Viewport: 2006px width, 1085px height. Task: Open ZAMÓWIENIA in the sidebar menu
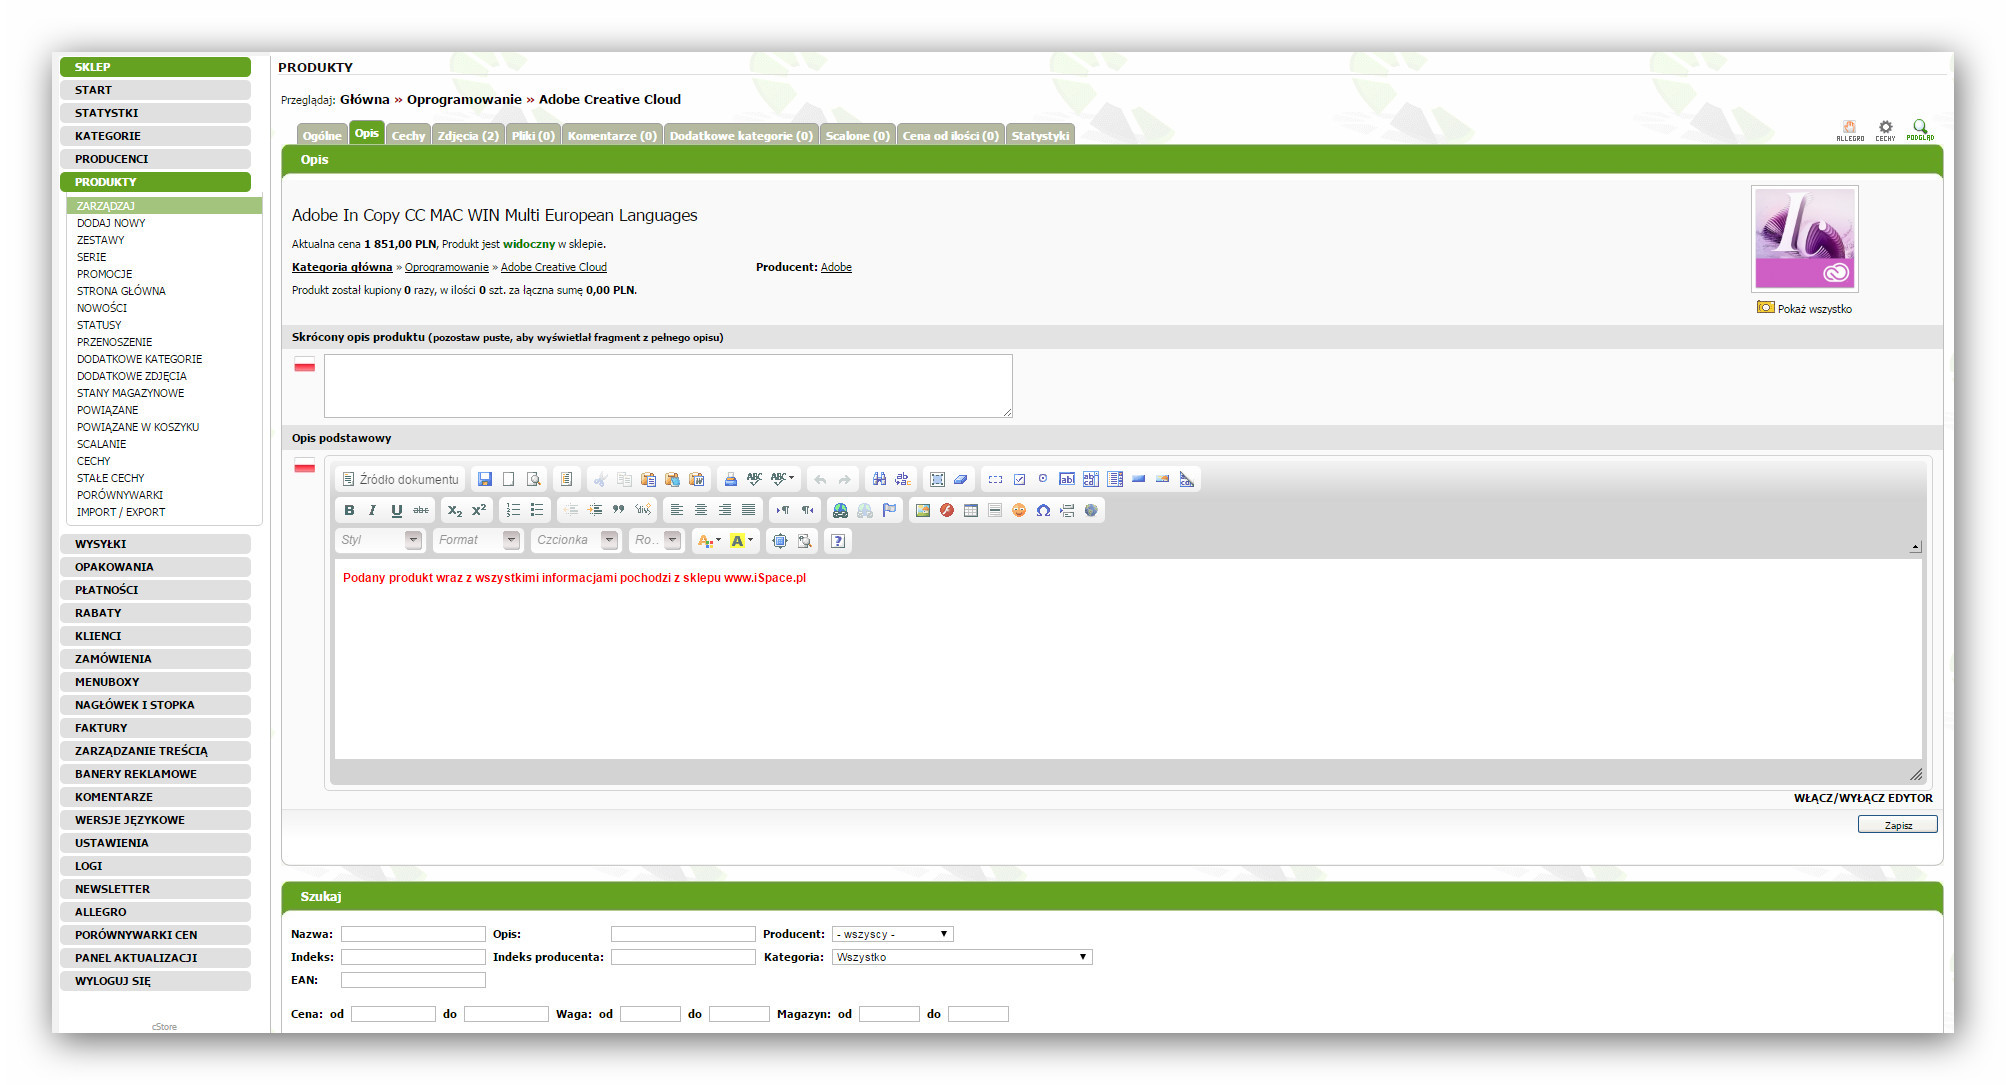coord(155,659)
